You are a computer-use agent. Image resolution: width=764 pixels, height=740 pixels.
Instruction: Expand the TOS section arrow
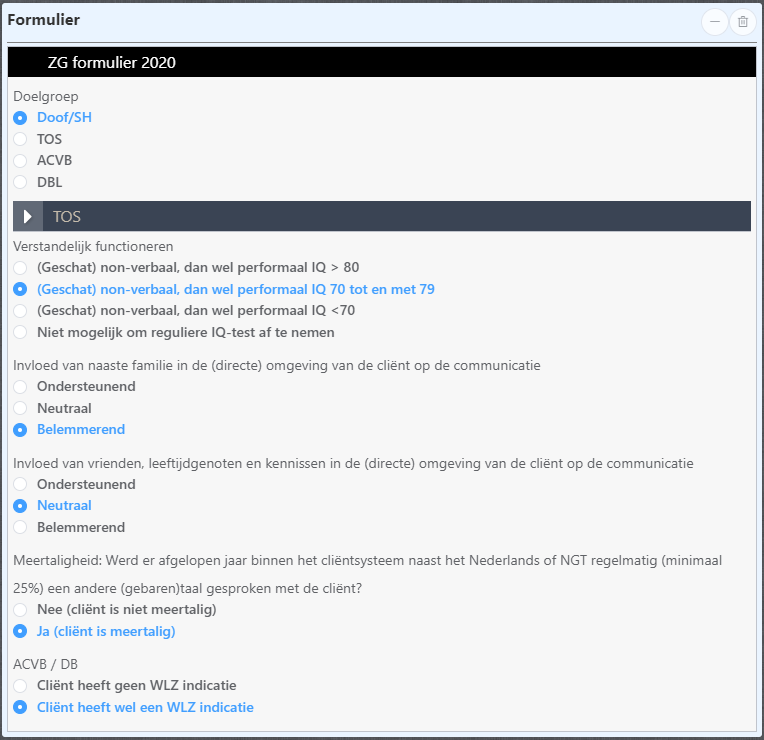point(28,216)
